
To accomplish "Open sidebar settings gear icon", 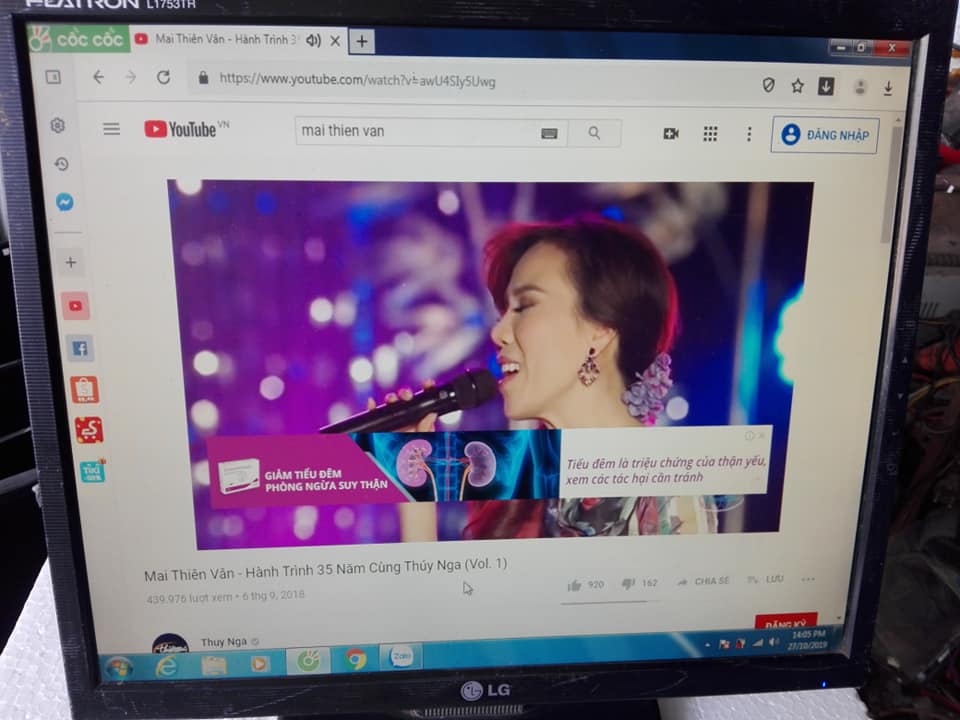I will tap(58, 125).
